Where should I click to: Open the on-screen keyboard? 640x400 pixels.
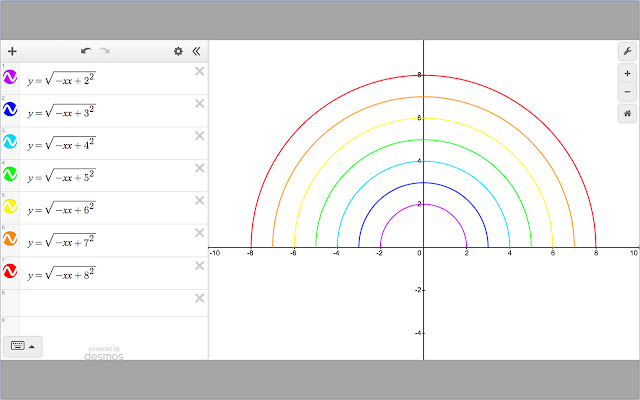[18, 346]
